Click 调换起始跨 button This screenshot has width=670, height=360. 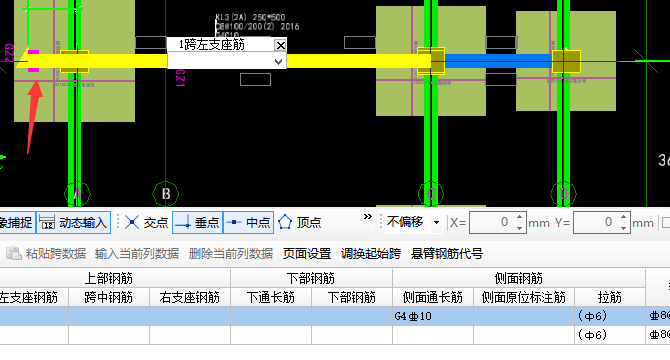click(371, 254)
